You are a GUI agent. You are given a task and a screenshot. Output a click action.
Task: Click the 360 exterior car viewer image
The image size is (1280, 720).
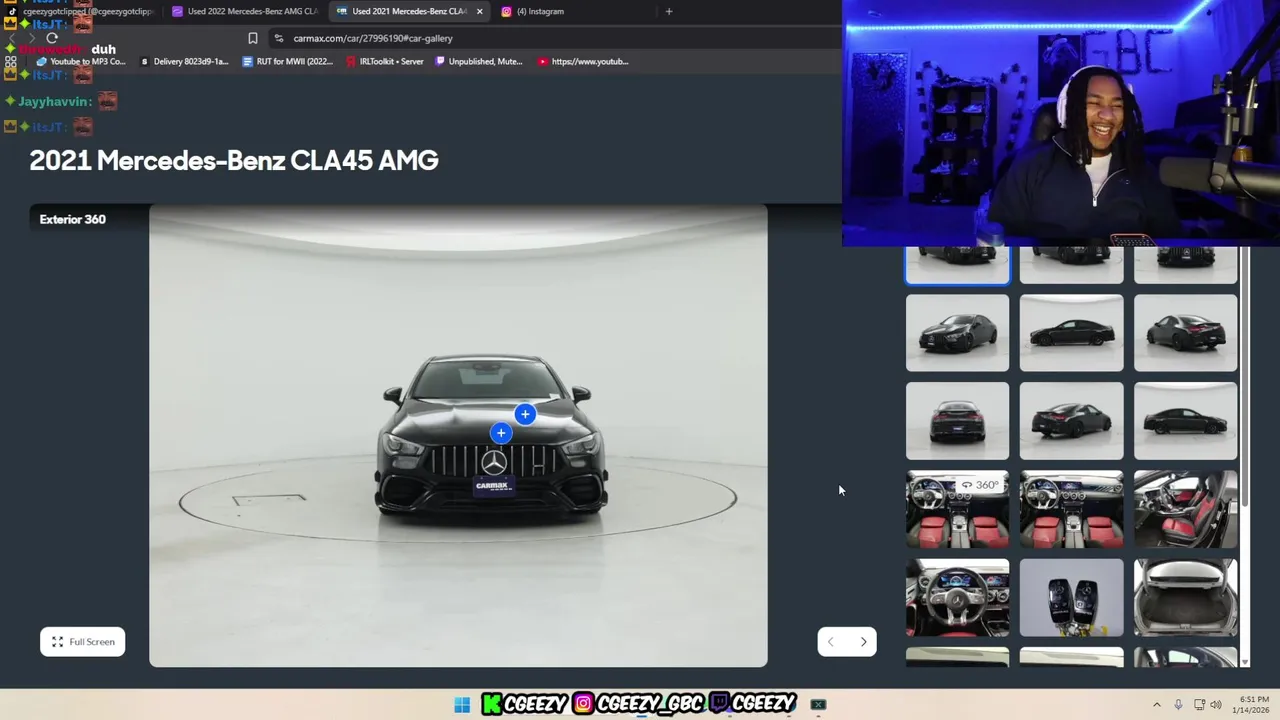click(458, 436)
